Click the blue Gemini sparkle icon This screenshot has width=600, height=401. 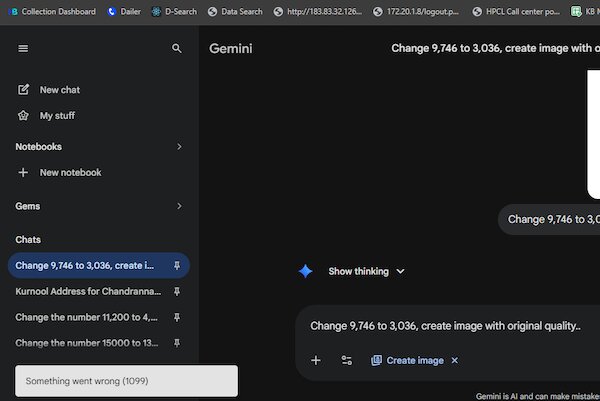(305, 271)
